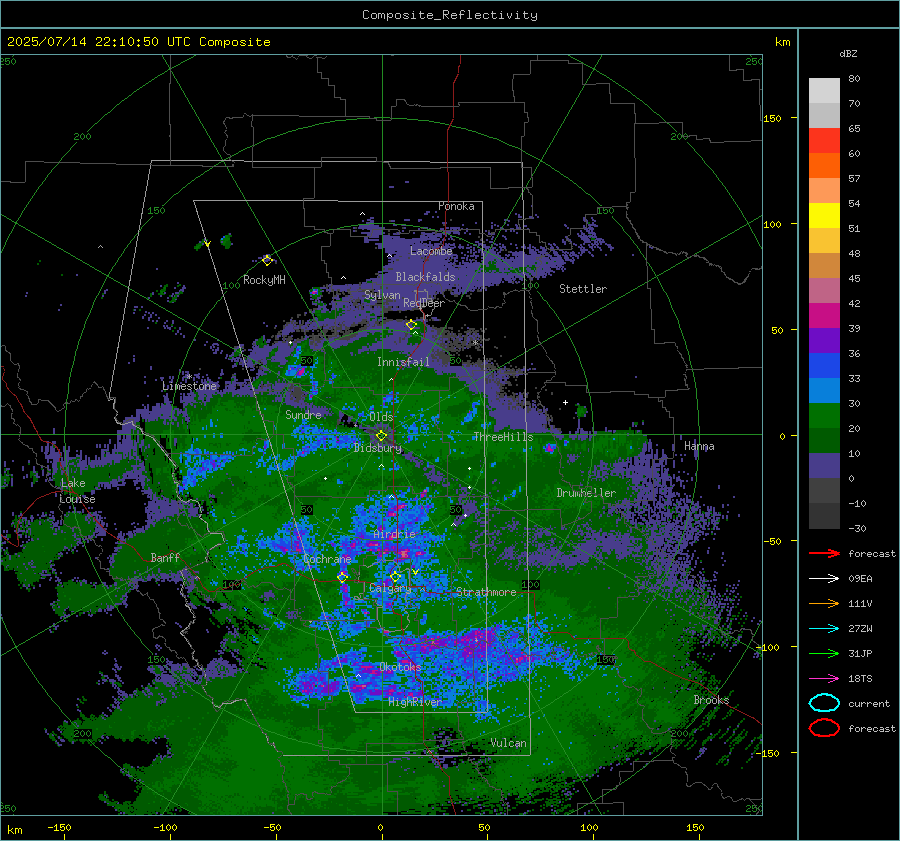Viewport: 900px width, 841px height.
Task: Click the Calgary city label
Action: [x=390, y=588]
